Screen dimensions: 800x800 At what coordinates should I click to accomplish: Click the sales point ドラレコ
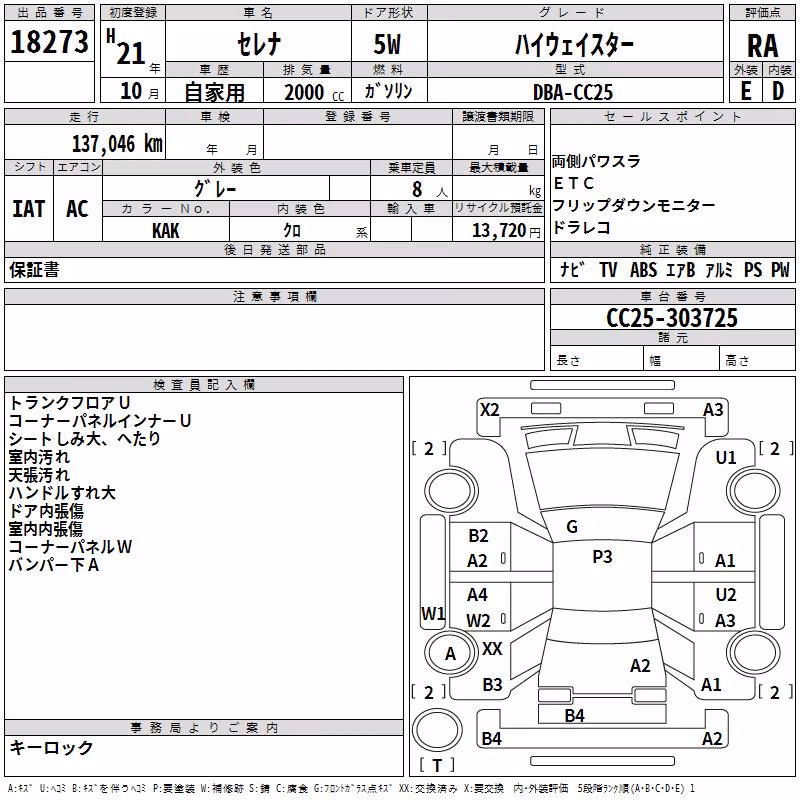(582, 228)
